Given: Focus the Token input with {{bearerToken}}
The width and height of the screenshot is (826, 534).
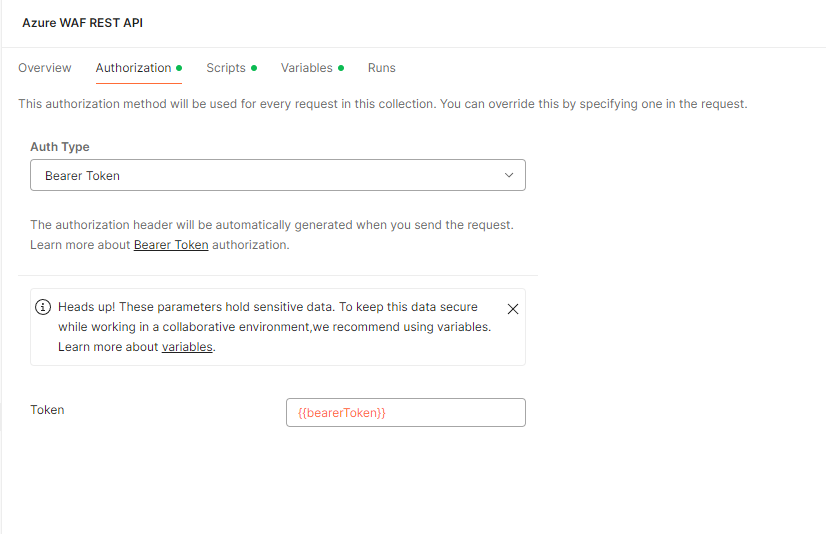Looking at the screenshot, I should pyautogui.click(x=405, y=413).
